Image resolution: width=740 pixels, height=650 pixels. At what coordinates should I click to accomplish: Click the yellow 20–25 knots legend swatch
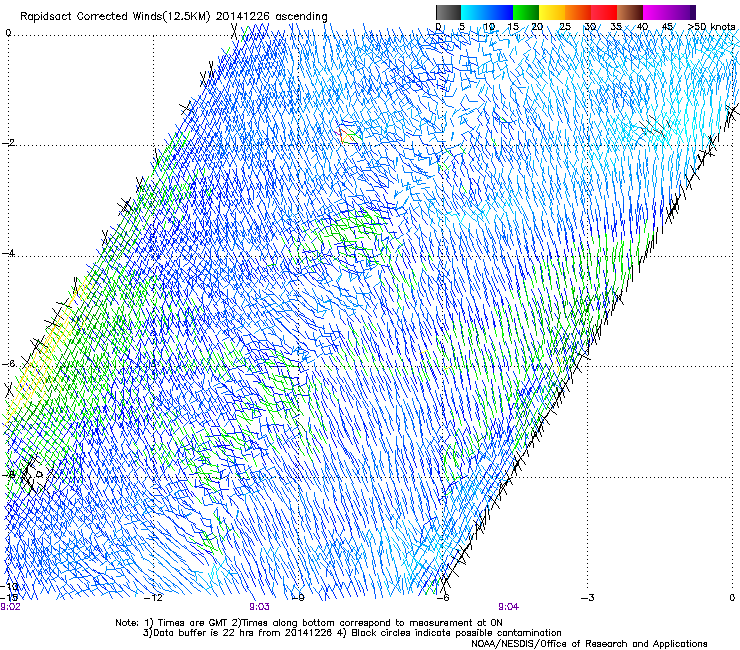[552, 12]
